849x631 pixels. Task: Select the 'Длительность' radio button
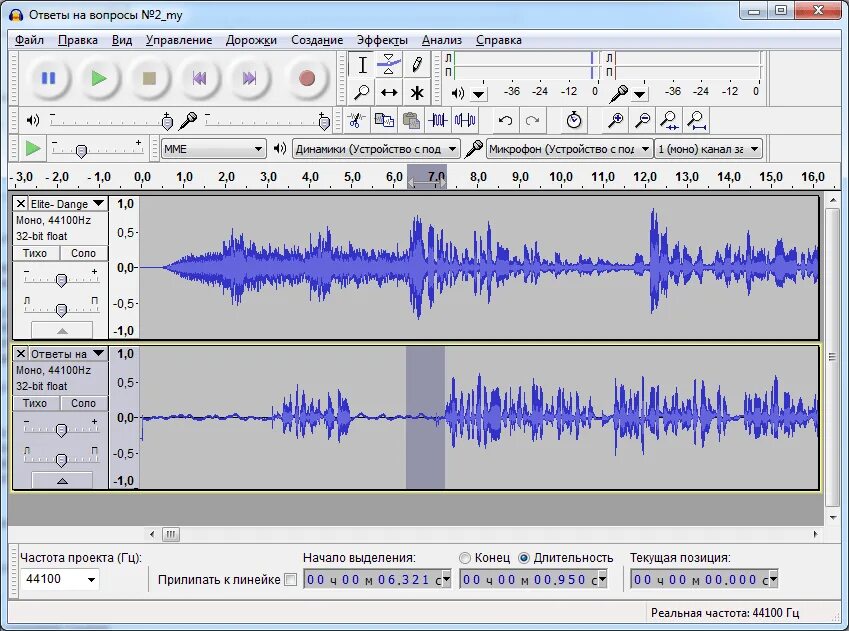click(x=524, y=558)
